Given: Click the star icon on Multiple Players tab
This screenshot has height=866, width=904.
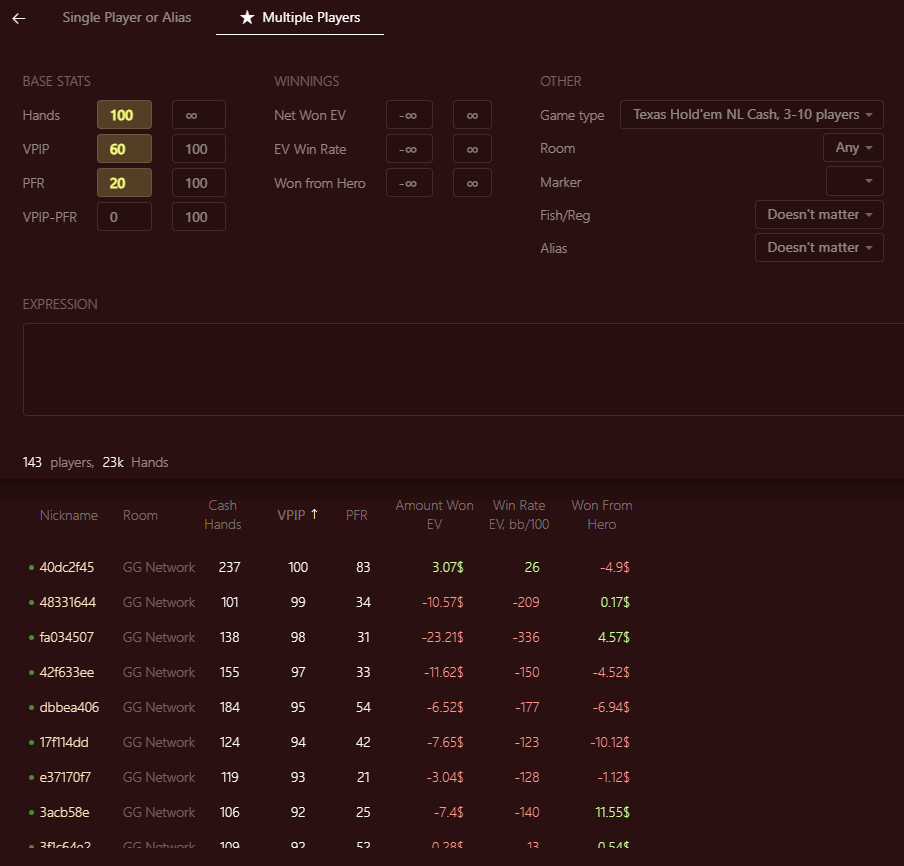Looking at the screenshot, I should 247,17.
